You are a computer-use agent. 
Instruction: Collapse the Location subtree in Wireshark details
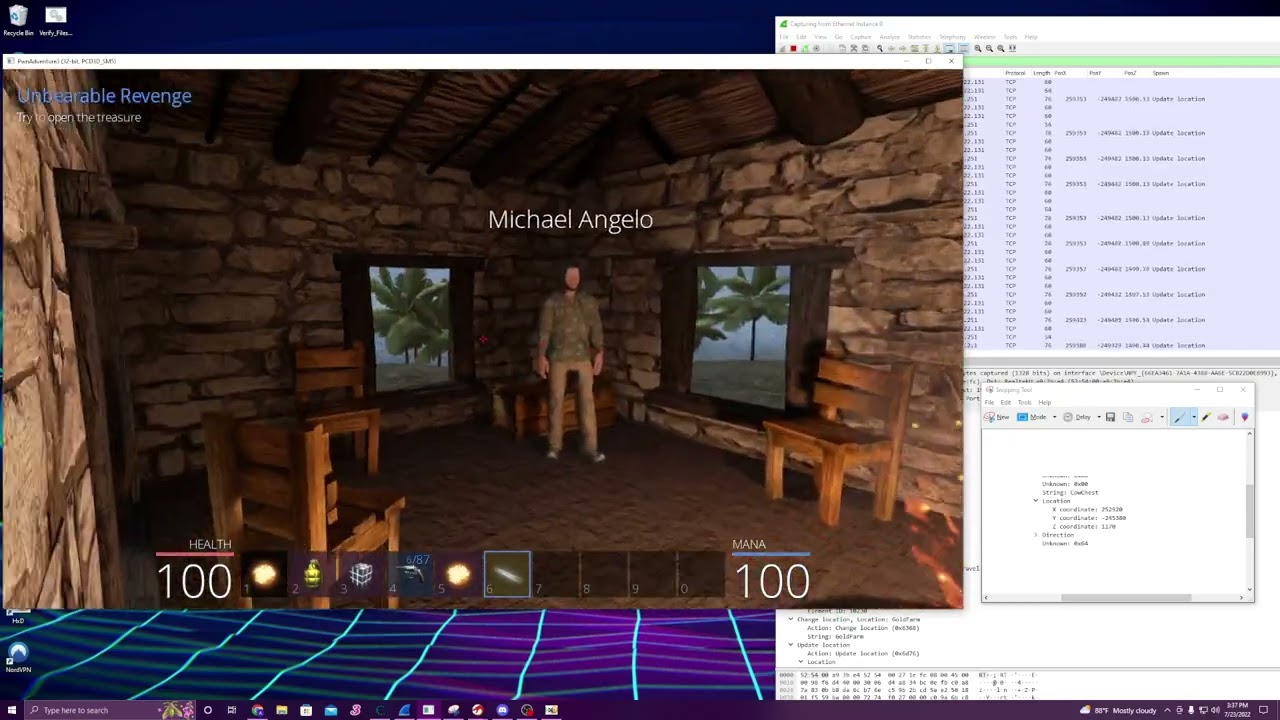(801, 662)
